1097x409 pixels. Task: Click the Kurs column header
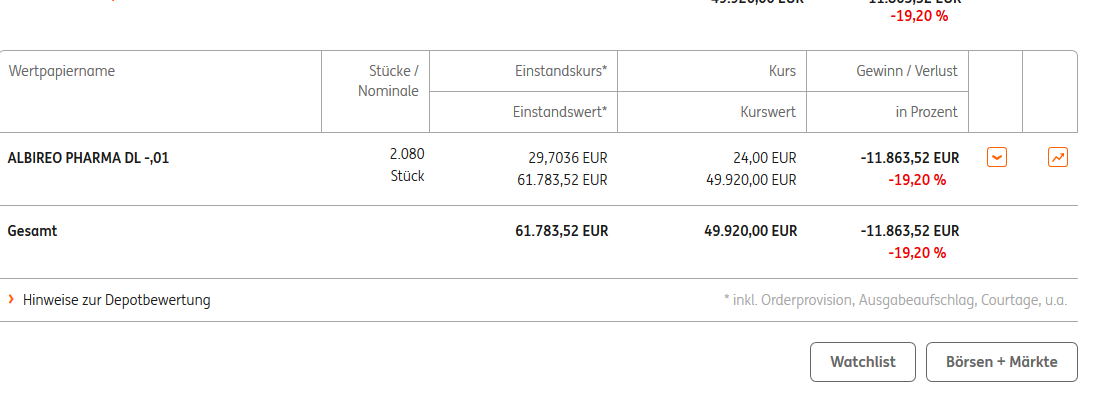pos(781,71)
